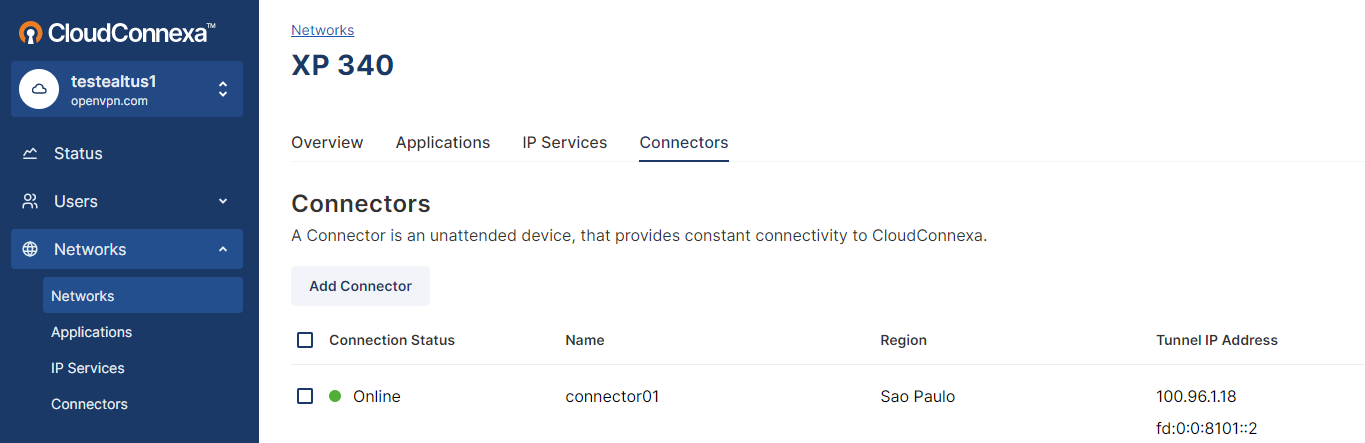Open the testealtus1 account switcher arrows
1365x443 pixels.
coord(223,89)
